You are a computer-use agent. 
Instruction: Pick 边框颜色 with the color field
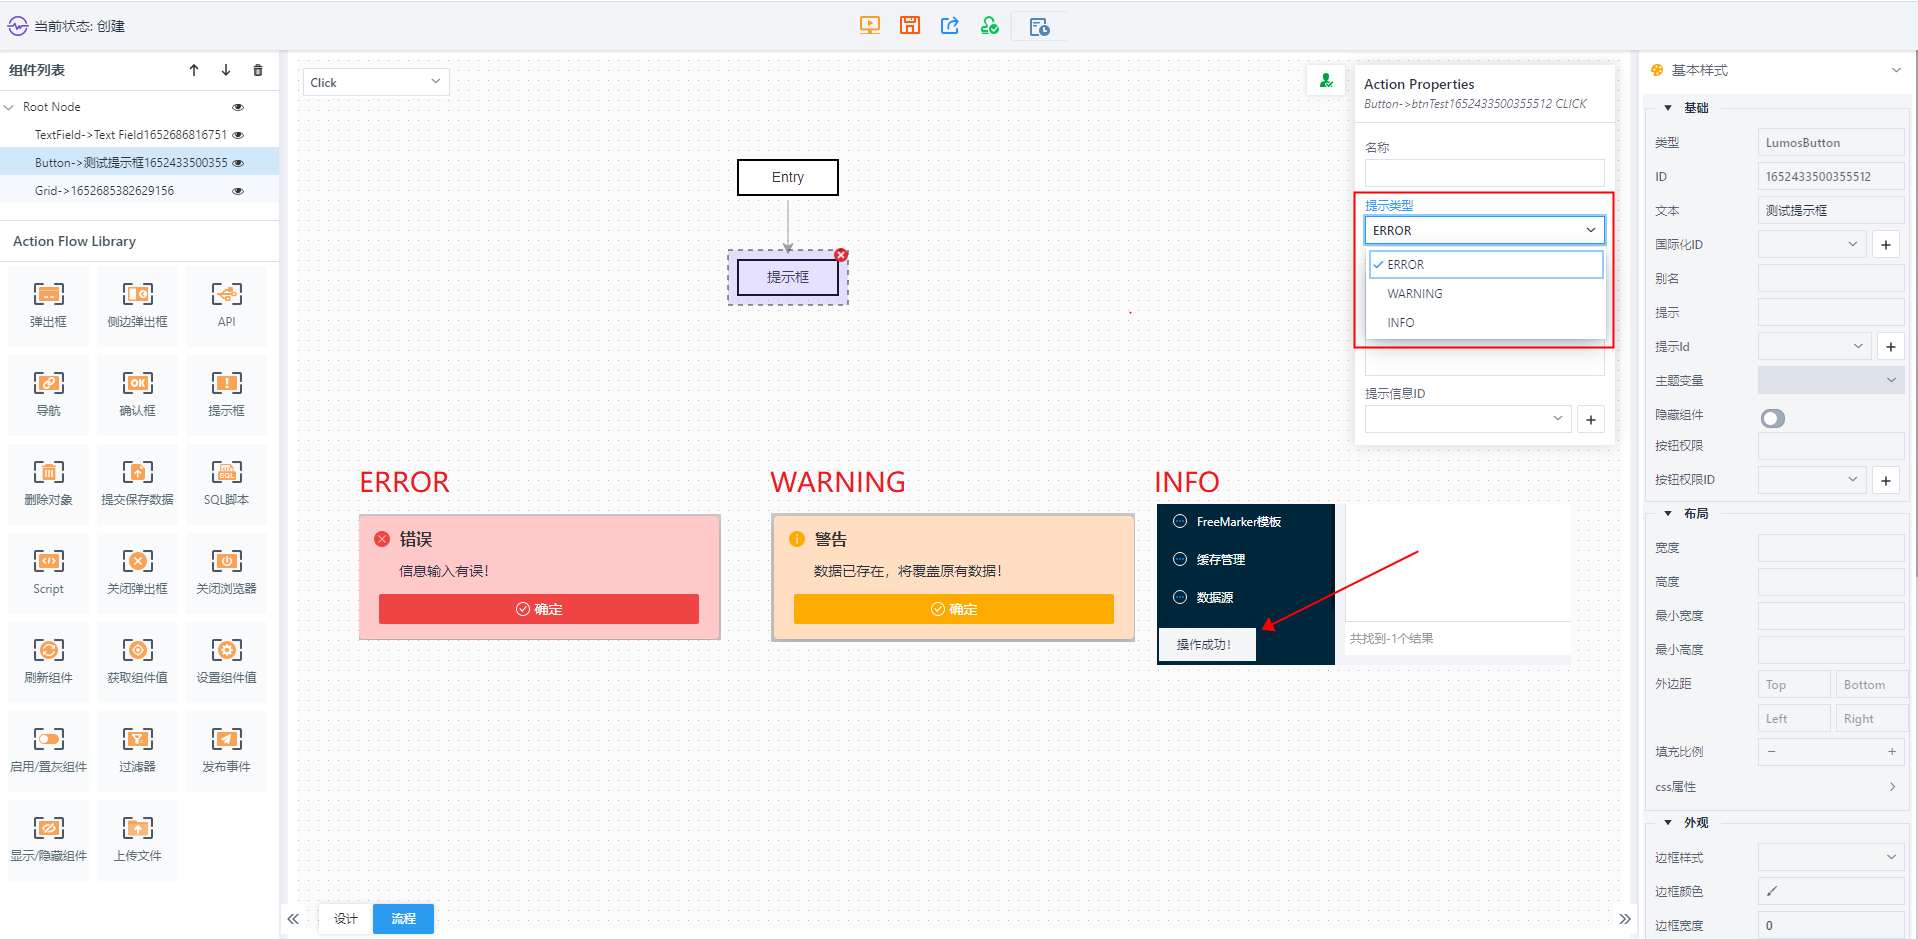click(1831, 891)
